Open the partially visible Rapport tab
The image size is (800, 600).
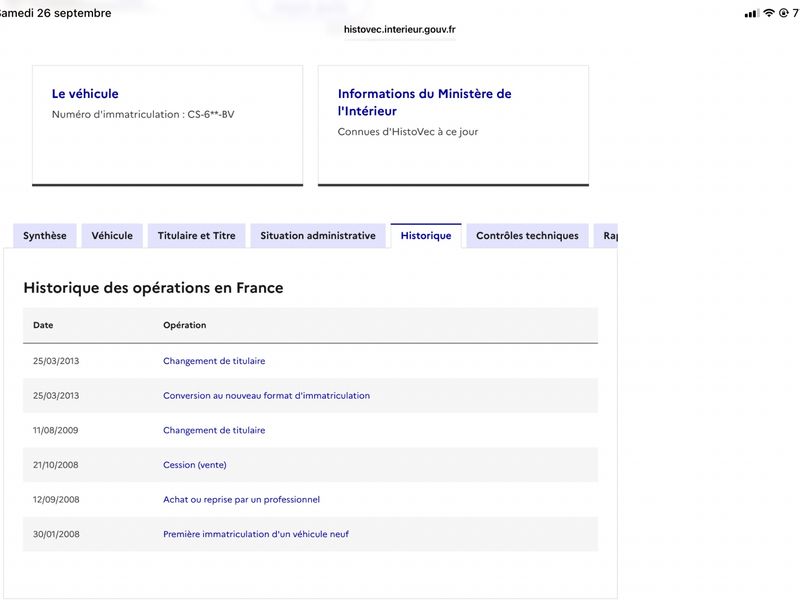coord(606,236)
